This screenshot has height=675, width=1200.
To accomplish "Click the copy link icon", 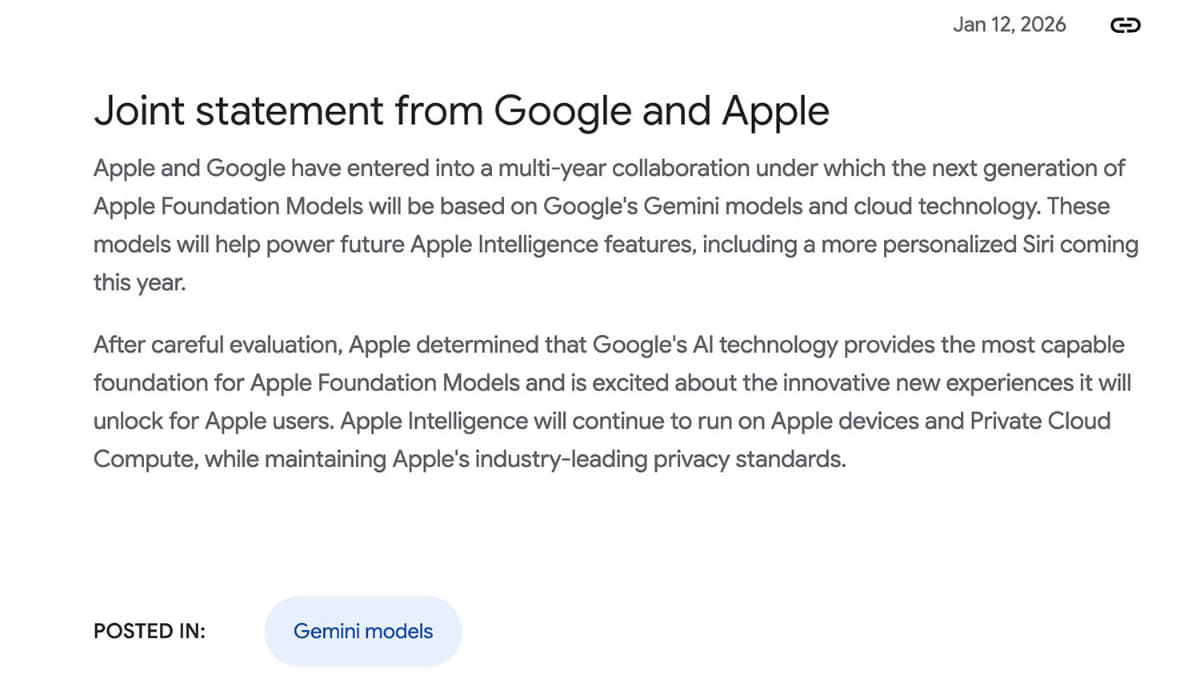I will pyautogui.click(x=1125, y=26).
